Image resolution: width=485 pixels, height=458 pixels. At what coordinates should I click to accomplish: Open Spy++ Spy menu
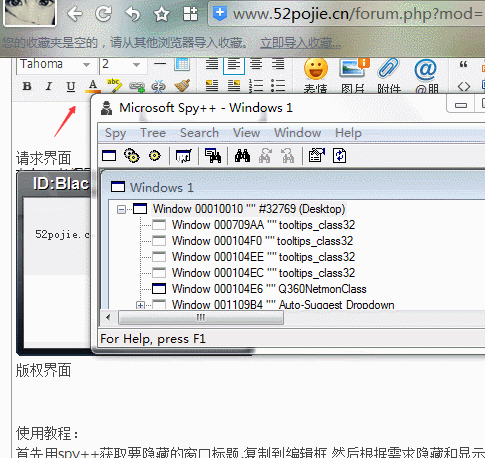tap(115, 133)
